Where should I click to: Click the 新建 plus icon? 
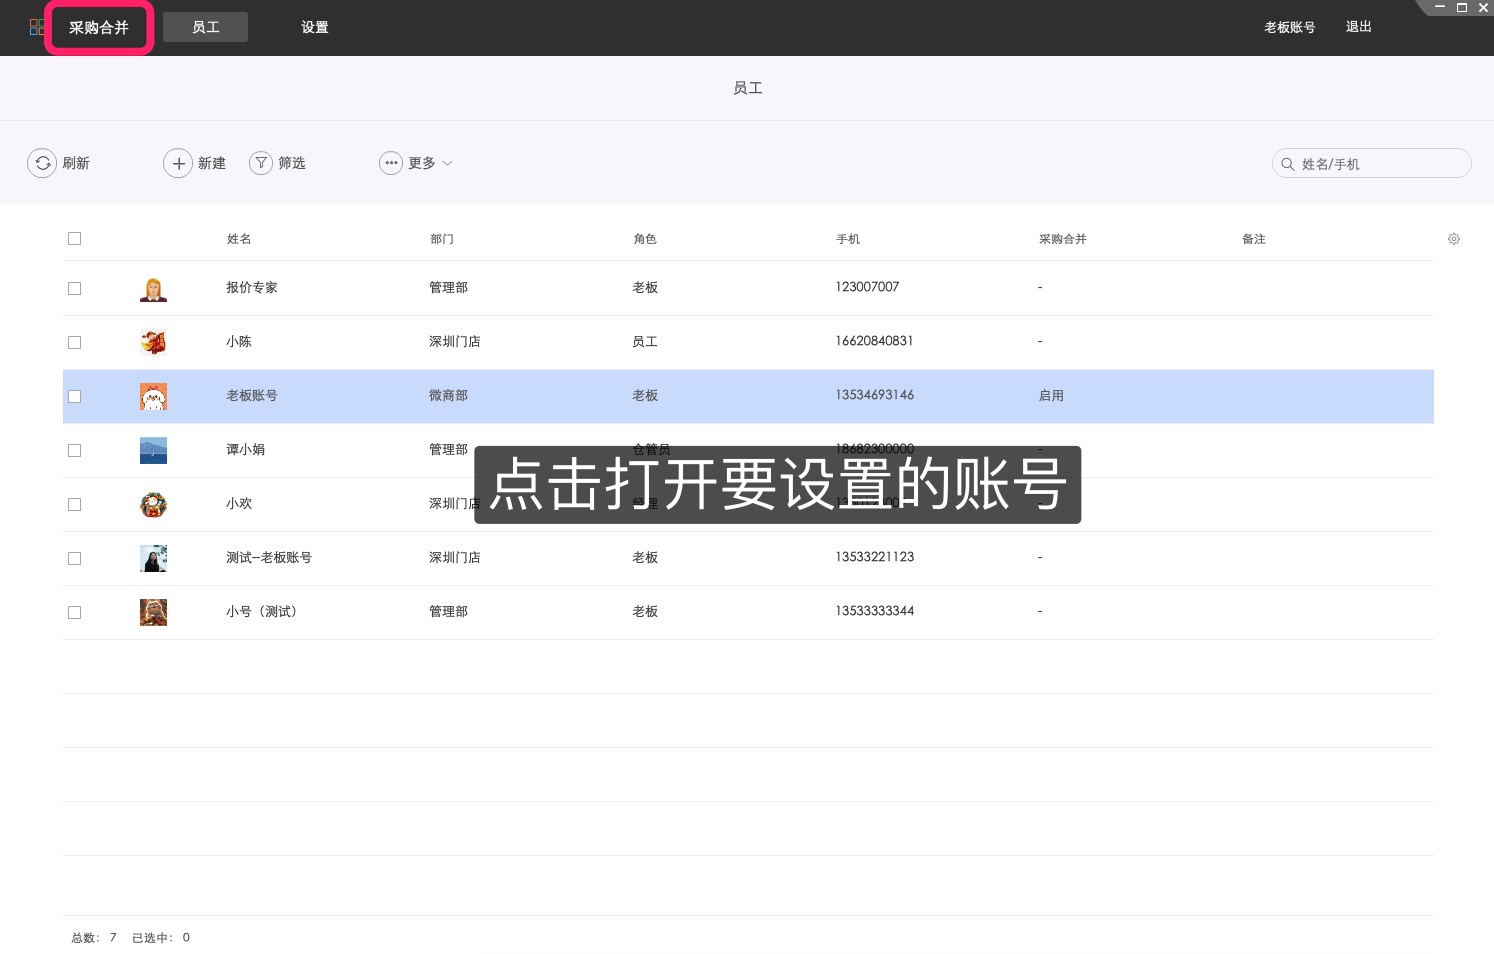[x=178, y=163]
